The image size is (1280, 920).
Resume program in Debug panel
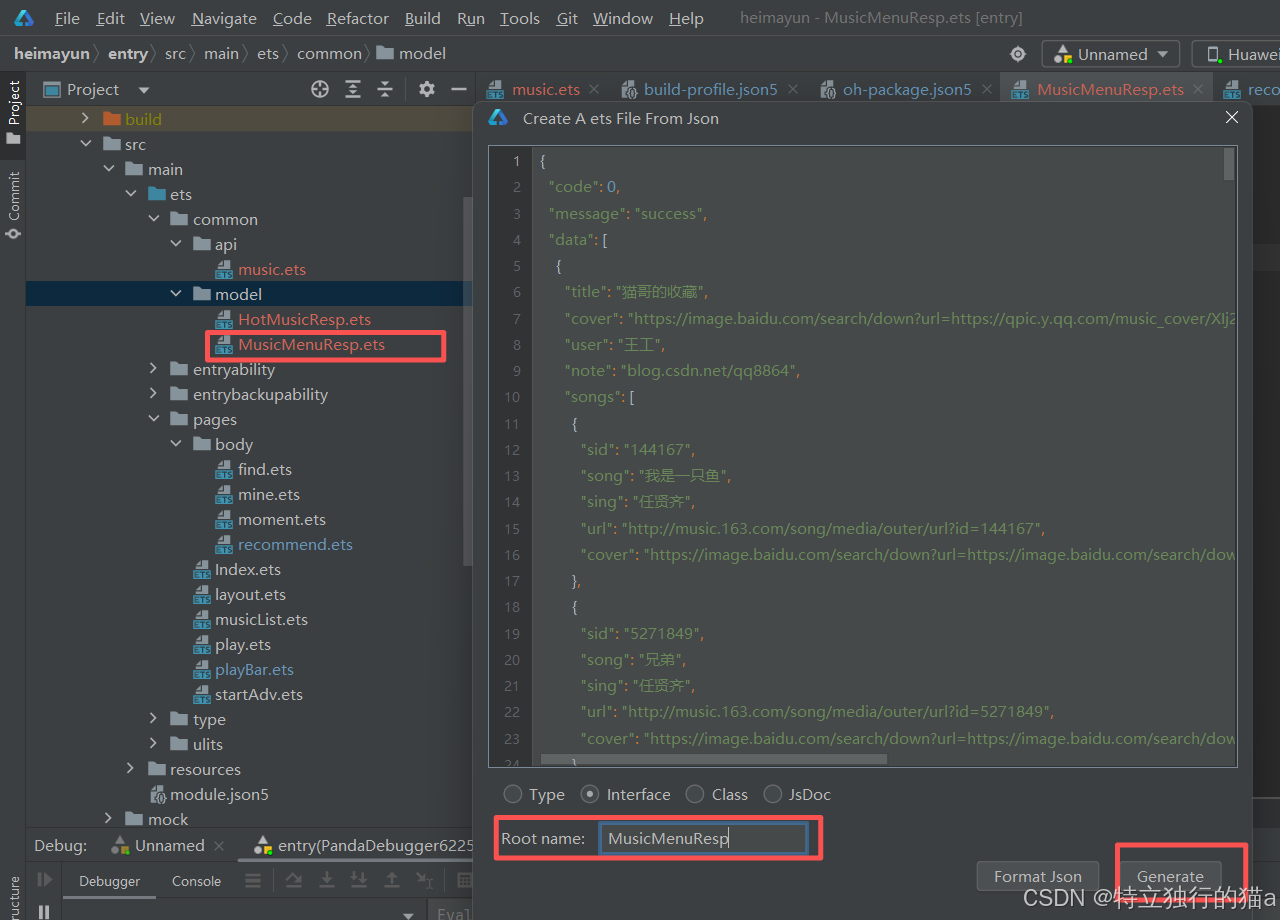(44, 880)
